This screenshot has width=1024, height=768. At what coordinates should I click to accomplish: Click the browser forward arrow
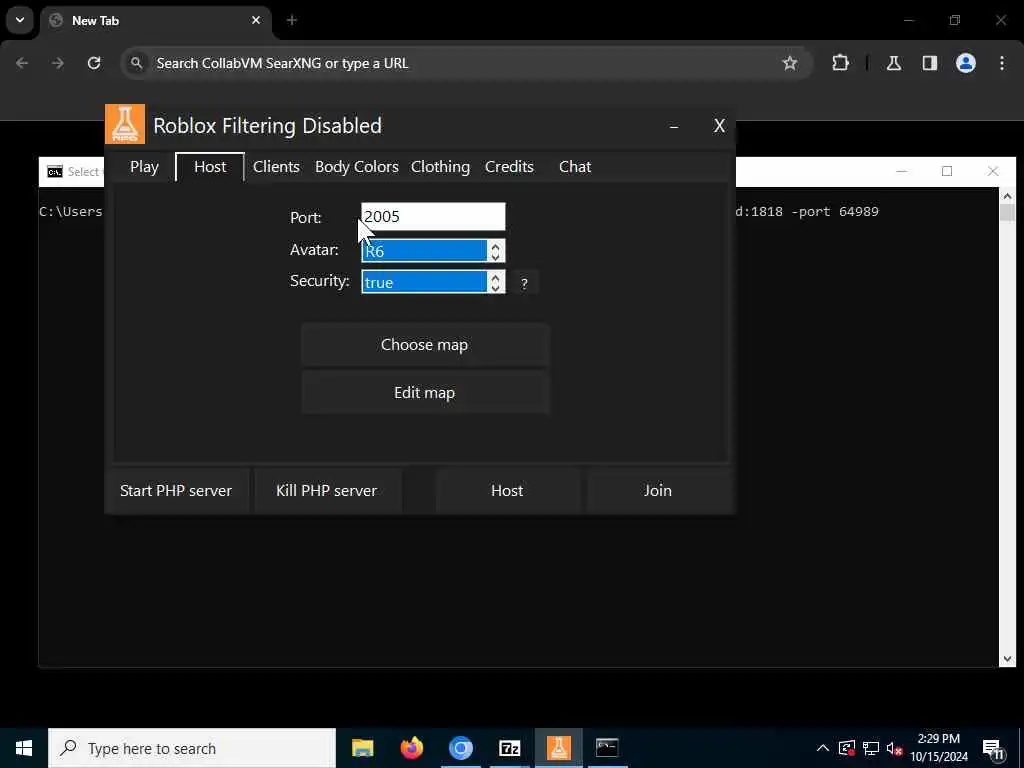click(x=58, y=63)
